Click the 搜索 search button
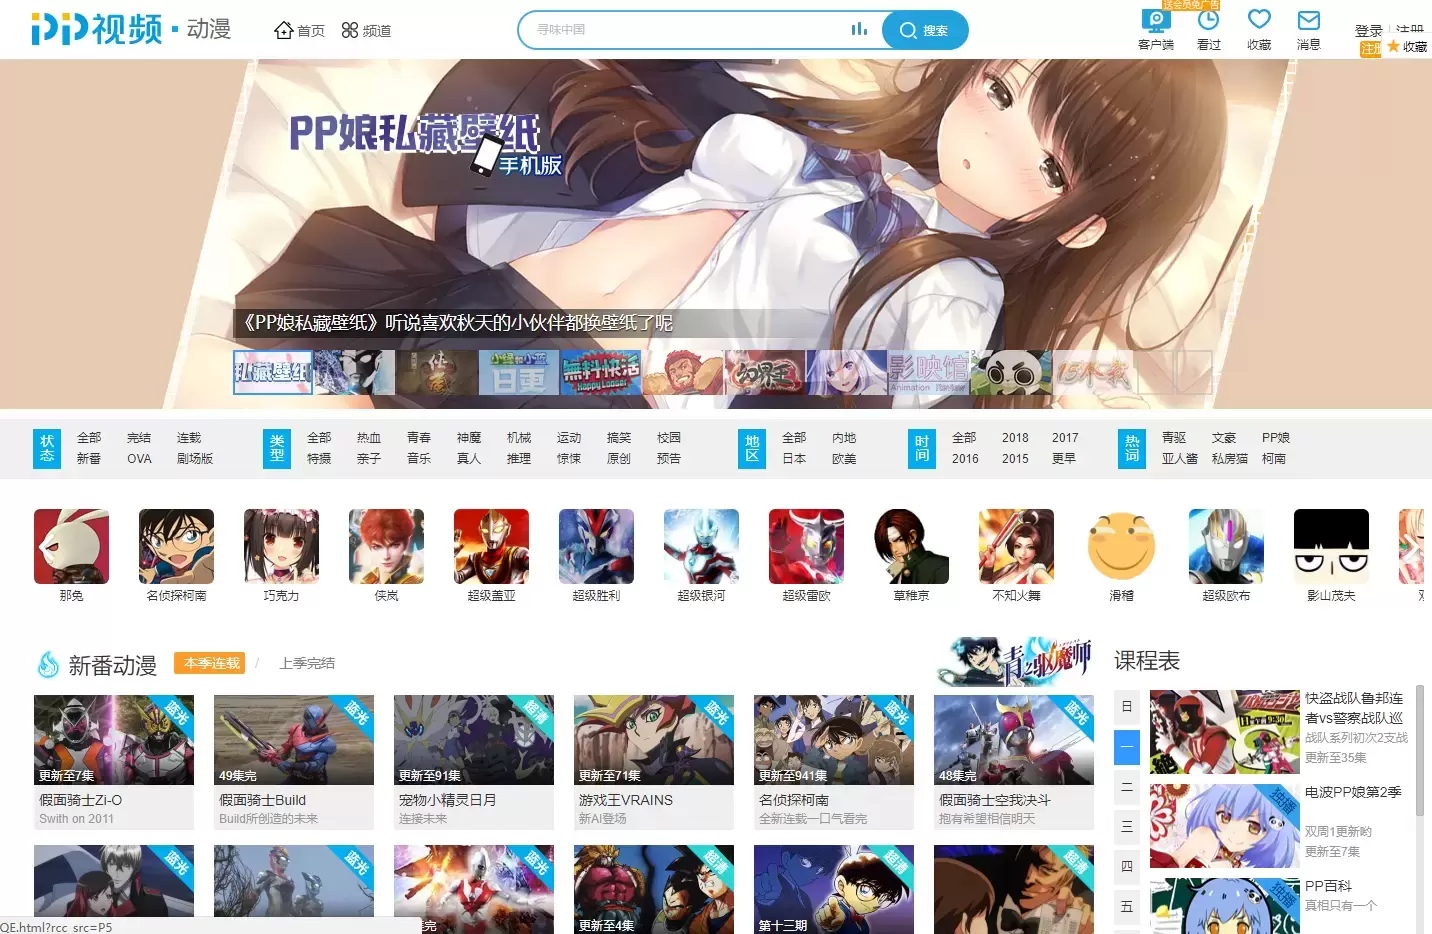The height and width of the screenshot is (934, 1432). (924, 30)
